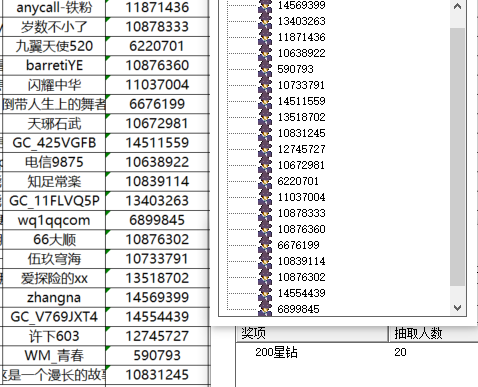Click the user icon beside 13403263
Image resolution: width=478 pixels, height=387 pixels.
click(x=265, y=21)
